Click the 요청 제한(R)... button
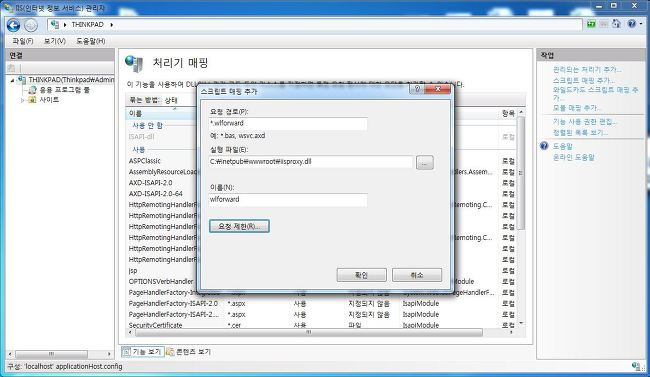Viewport: 650px width, 377px height. (239, 226)
